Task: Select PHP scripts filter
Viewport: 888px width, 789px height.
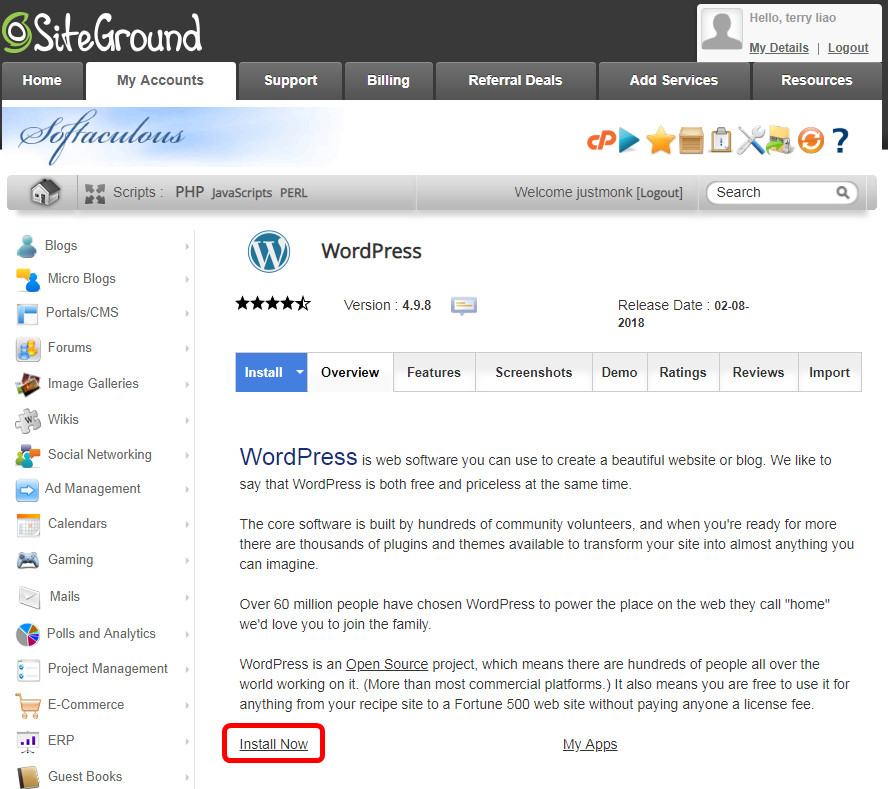Action: (190, 193)
